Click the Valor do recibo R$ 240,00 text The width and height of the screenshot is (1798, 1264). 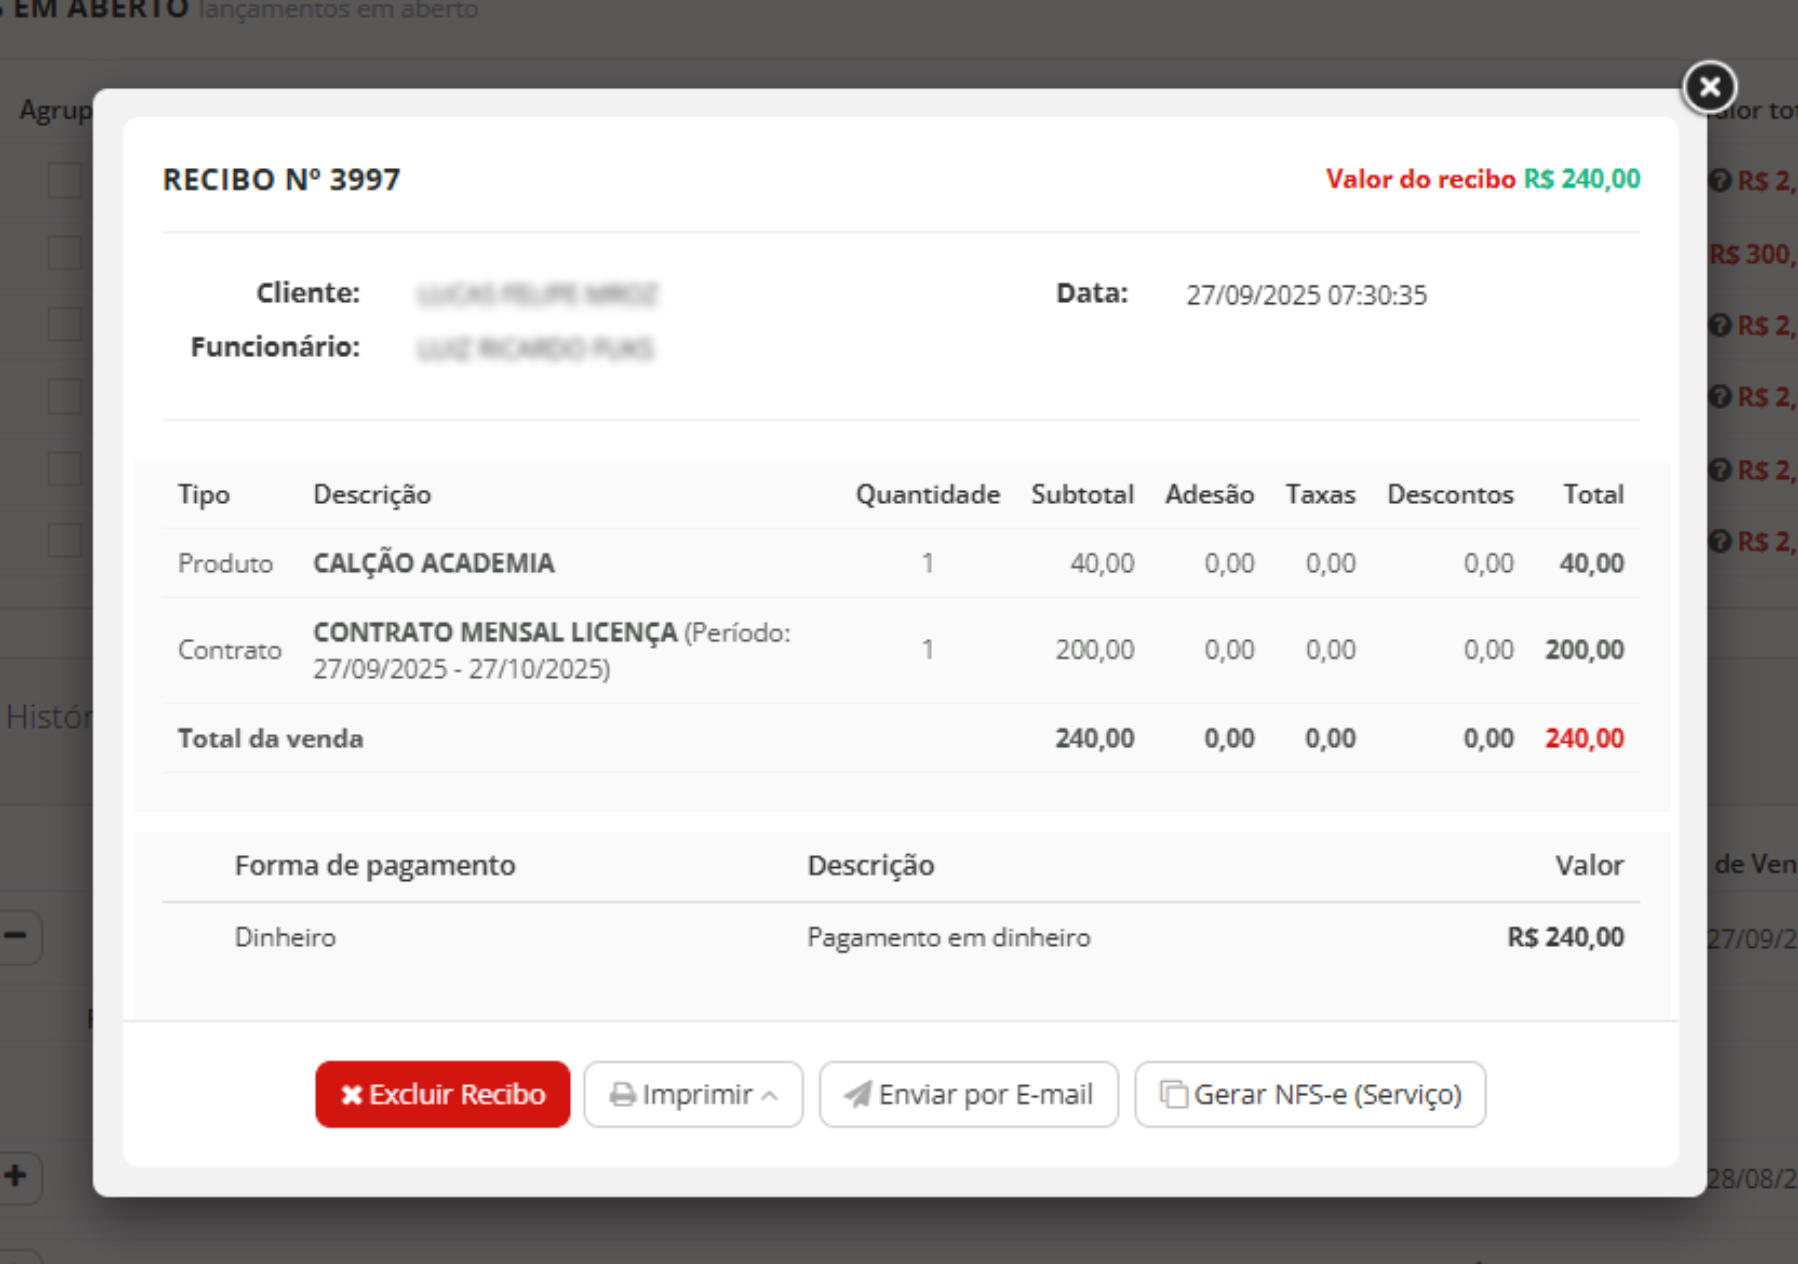(1483, 179)
